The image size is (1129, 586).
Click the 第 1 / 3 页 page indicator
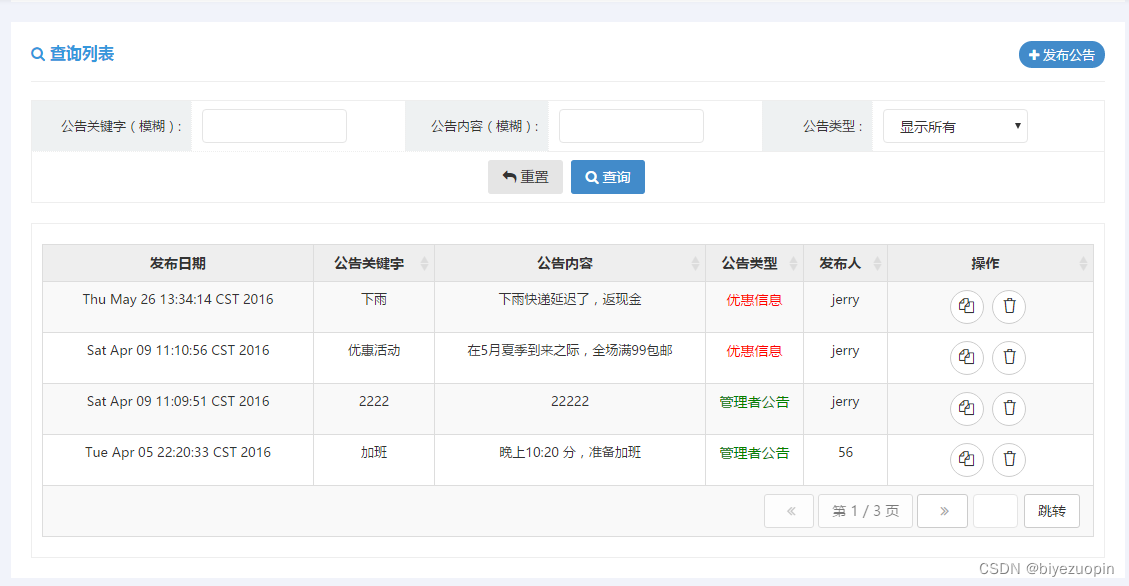point(865,511)
